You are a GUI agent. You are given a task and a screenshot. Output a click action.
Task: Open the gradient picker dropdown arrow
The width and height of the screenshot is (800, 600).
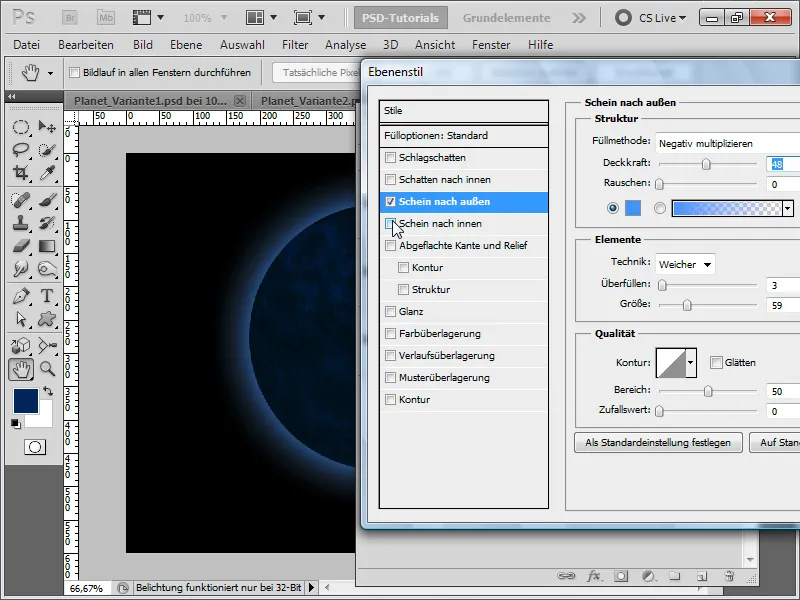coord(788,208)
